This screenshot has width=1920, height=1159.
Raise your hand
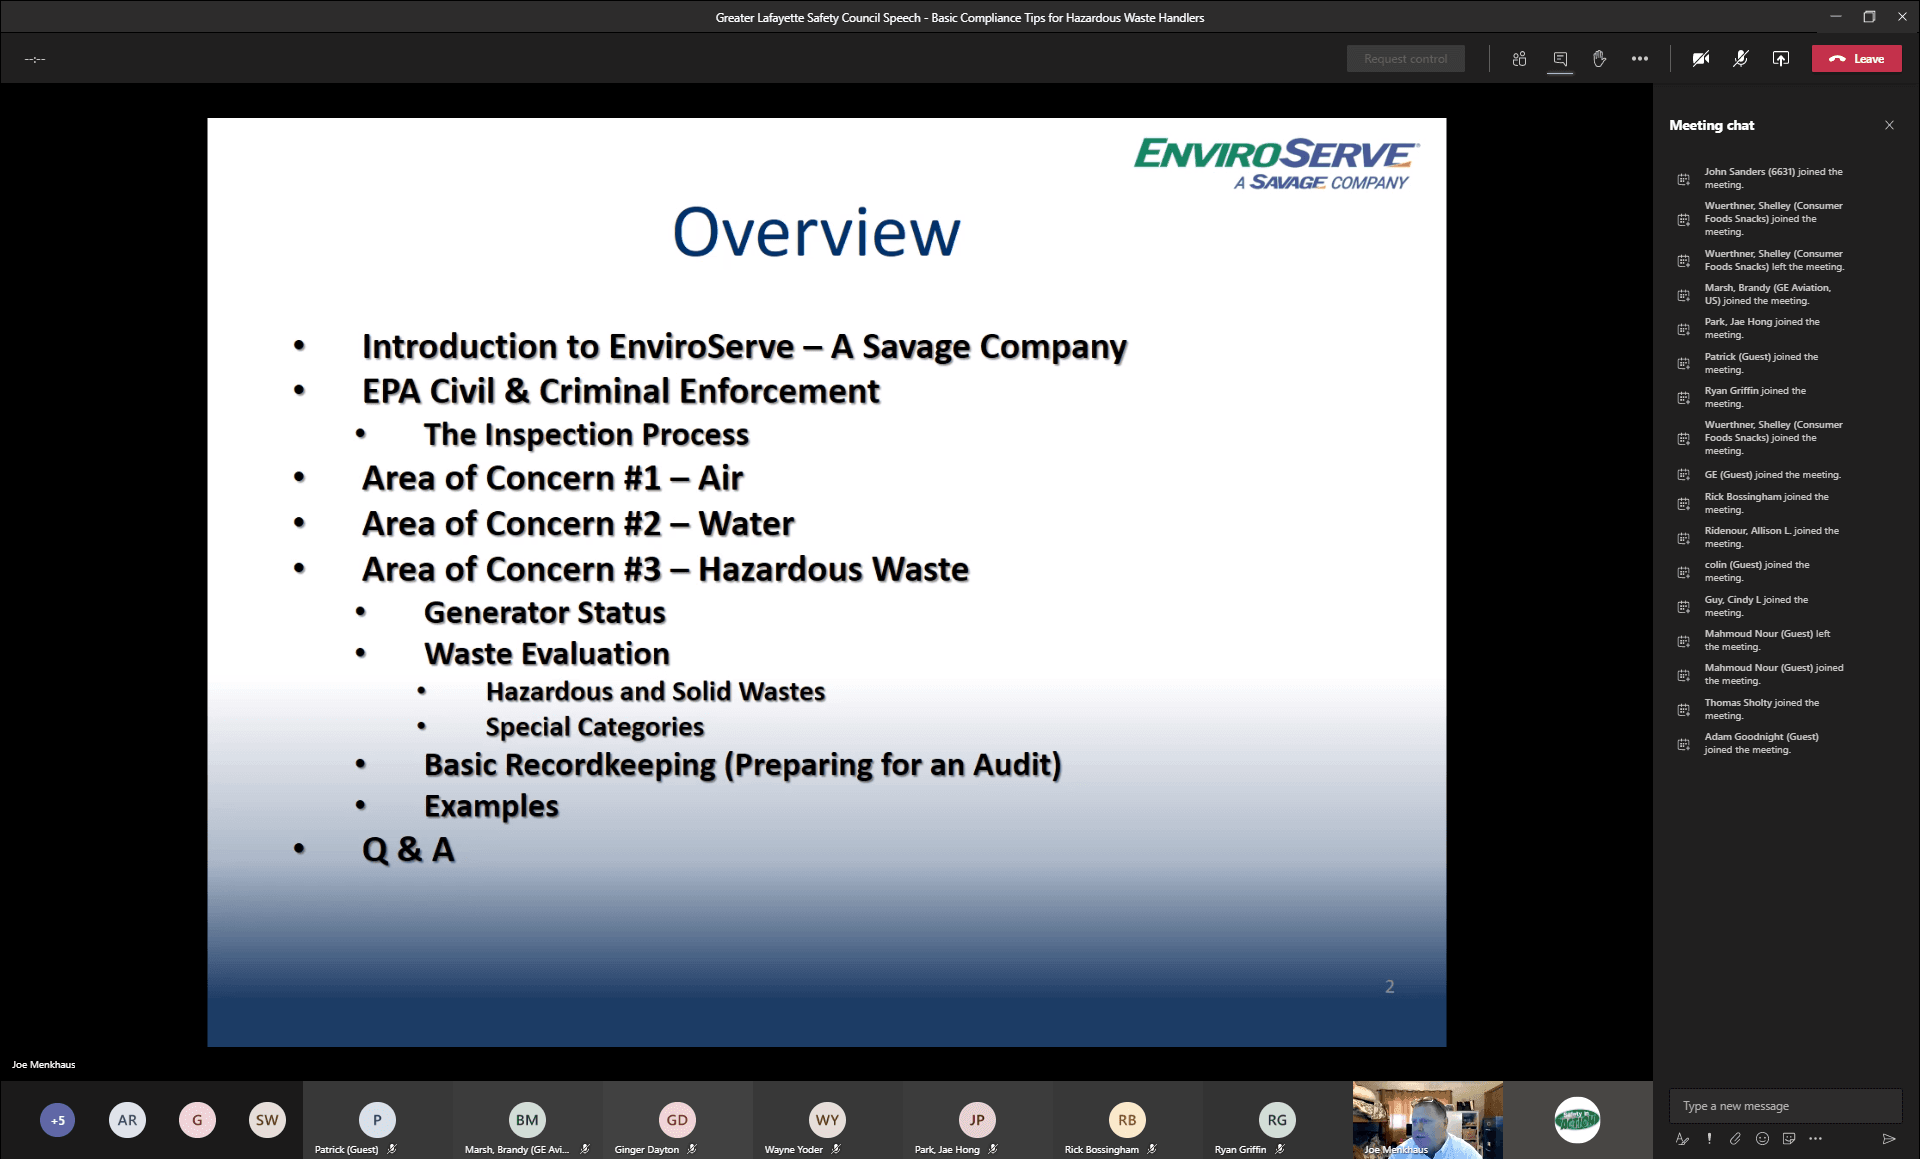click(1599, 58)
